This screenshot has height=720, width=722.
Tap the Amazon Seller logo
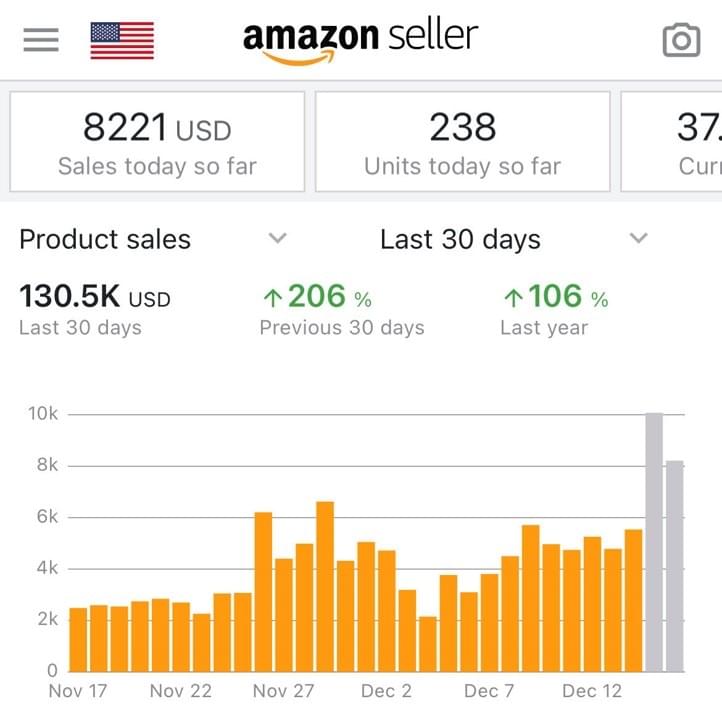[360, 40]
